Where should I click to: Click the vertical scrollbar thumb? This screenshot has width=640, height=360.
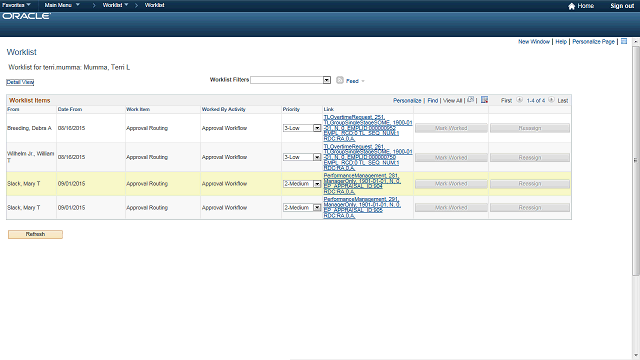(636, 160)
